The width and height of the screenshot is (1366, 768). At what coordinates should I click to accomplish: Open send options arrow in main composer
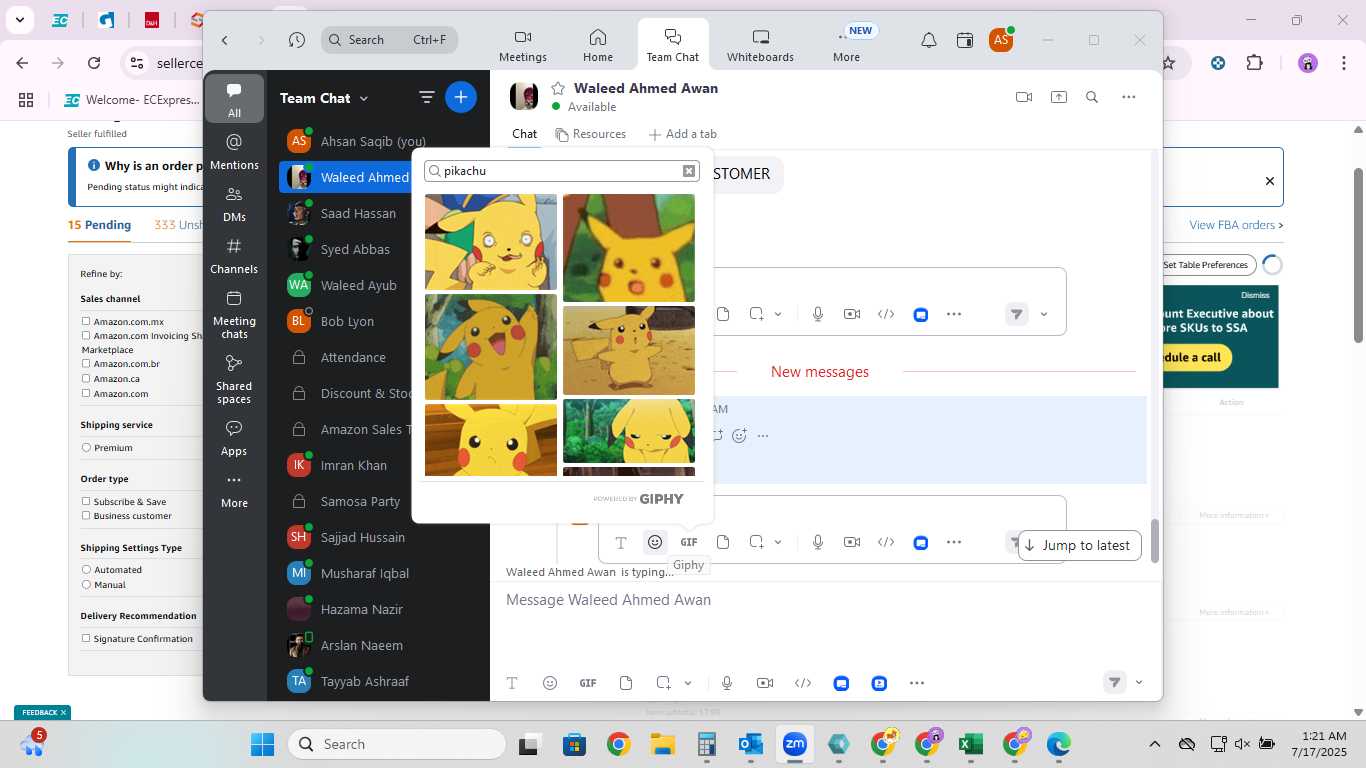1139,683
